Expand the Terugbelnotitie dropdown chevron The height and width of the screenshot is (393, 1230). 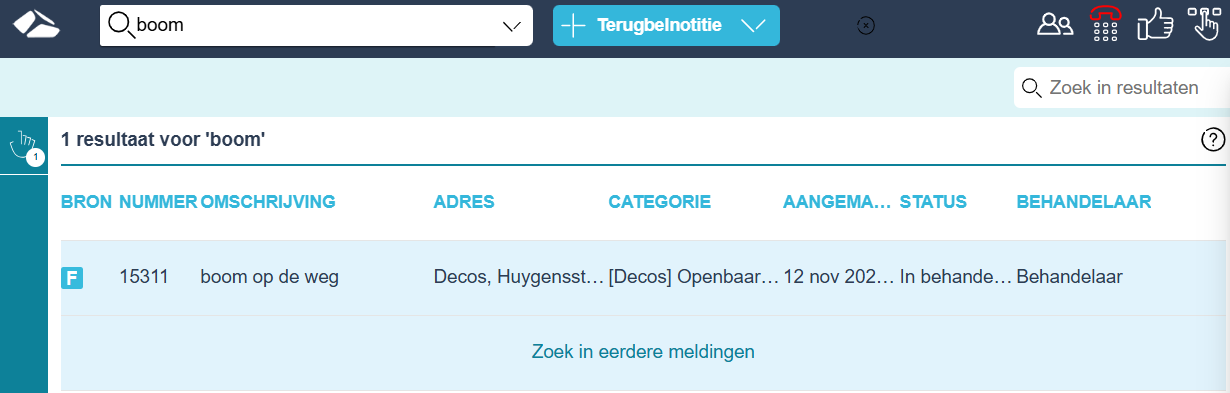(x=754, y=26)
